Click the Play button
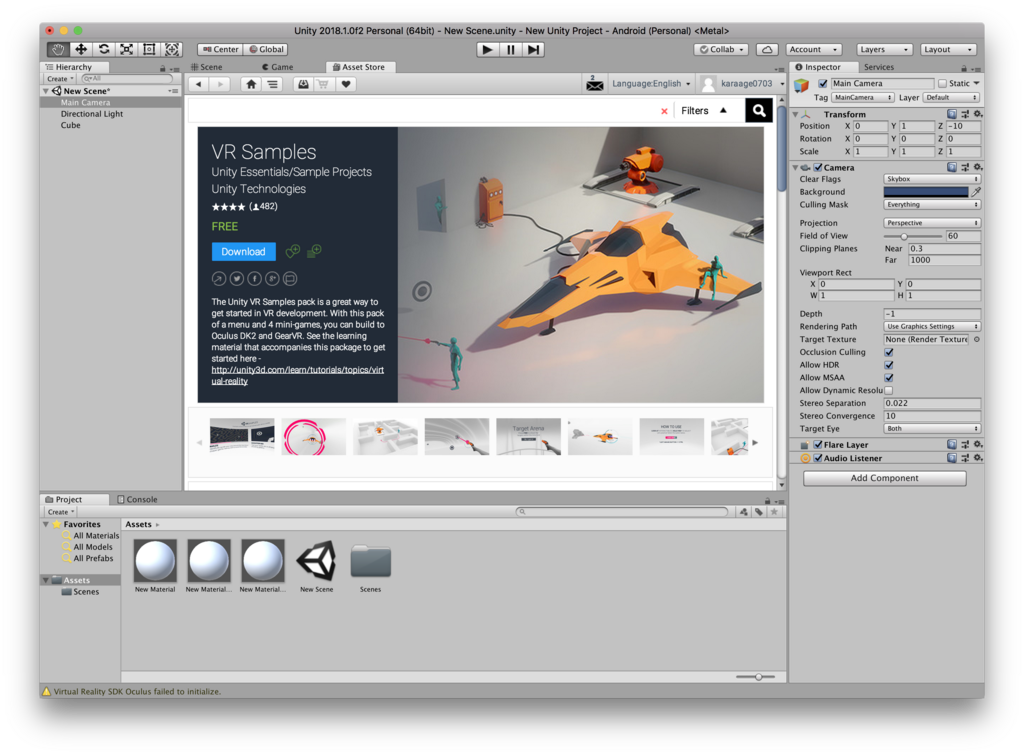1024x755 pixels. click(x=487, y=50)
